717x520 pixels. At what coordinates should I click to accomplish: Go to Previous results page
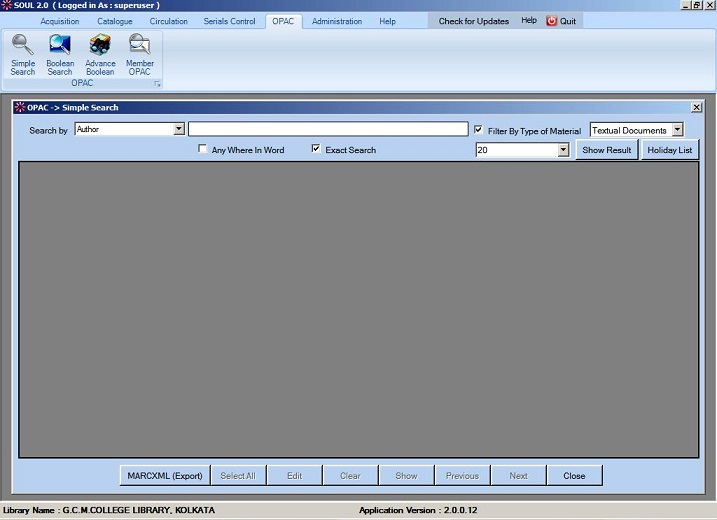pos(462,476)
